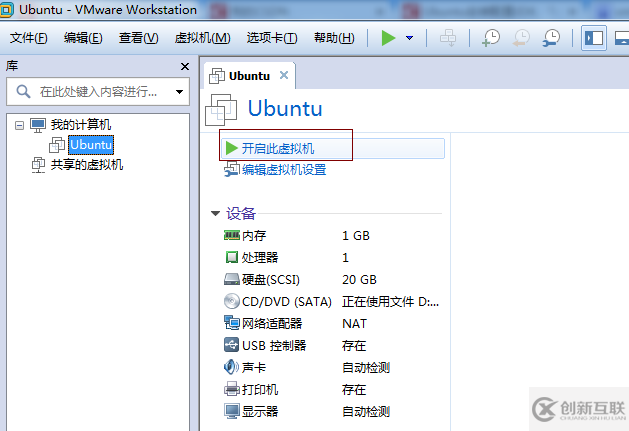Click the computer icon beside 我的计算机
This screenshot has width=629, height=431.
coord(38,125)
